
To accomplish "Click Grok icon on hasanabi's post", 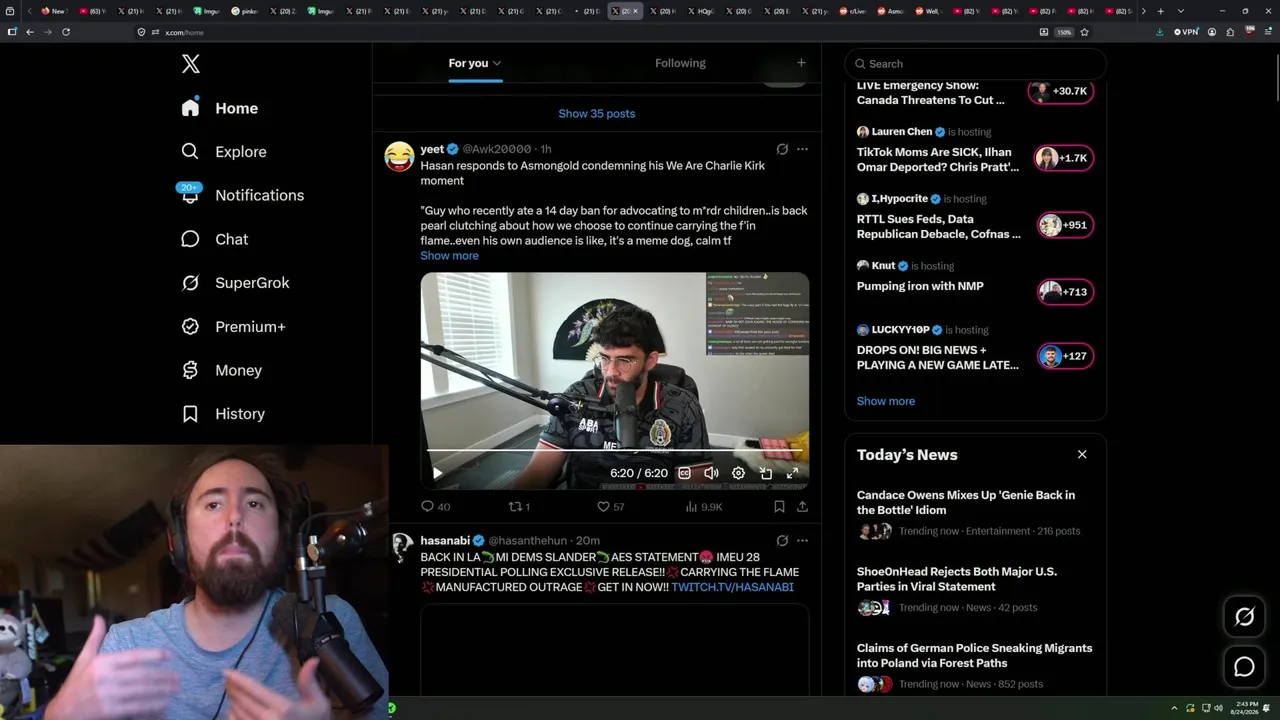I will coord(782,541).
